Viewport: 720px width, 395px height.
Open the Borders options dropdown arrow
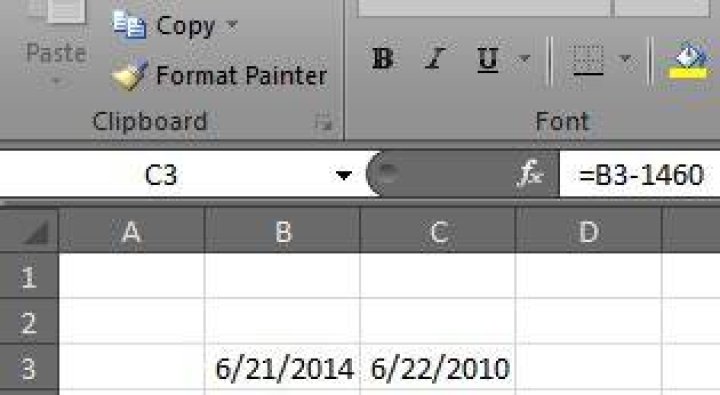click(625, 58)
